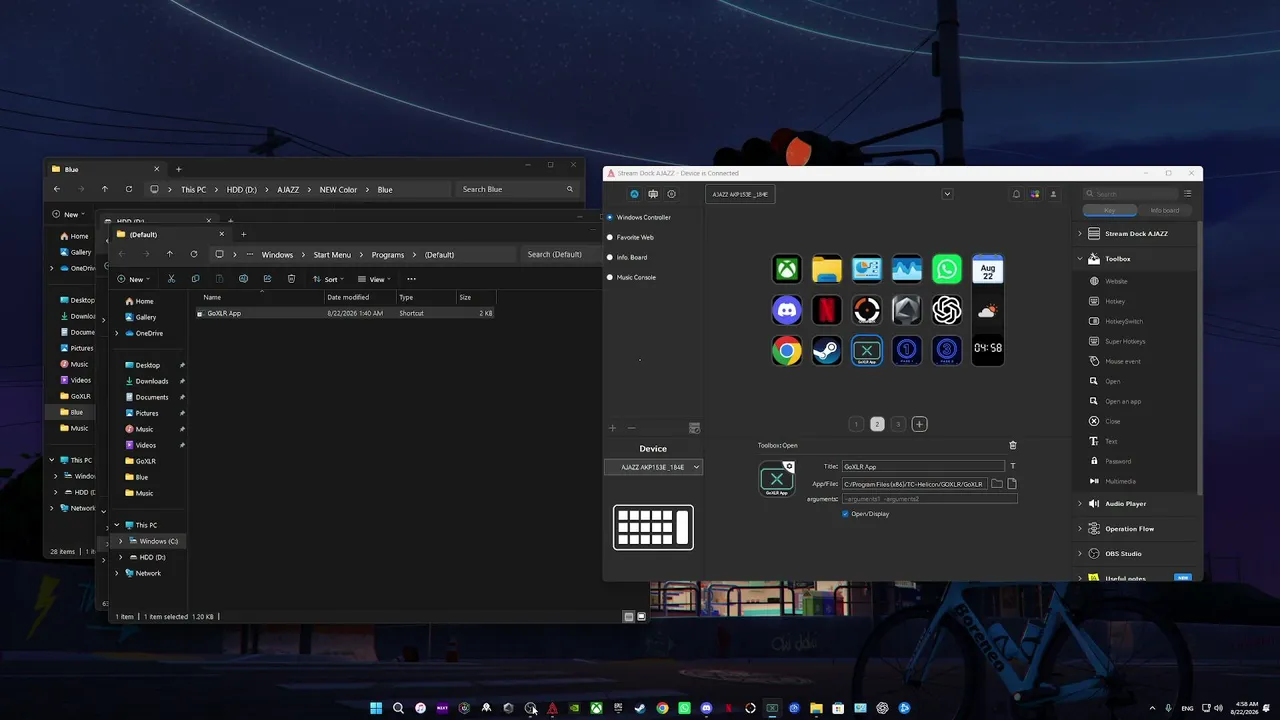
Task: Select the 04:58 clock key
Action: (987, 350)
